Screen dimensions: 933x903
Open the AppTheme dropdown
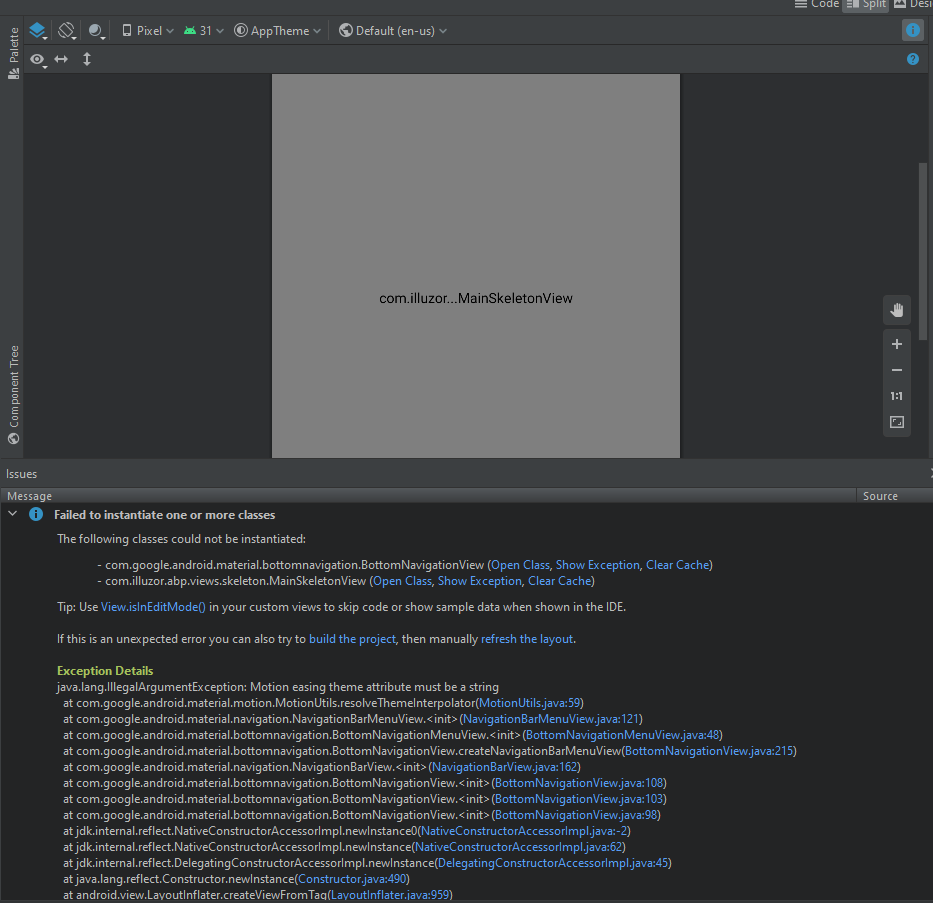[x=277, y=31]
